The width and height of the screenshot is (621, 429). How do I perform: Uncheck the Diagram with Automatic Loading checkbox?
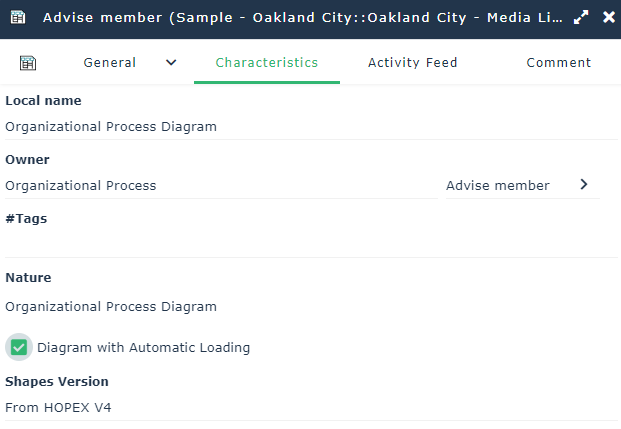[x=19, y=347]
